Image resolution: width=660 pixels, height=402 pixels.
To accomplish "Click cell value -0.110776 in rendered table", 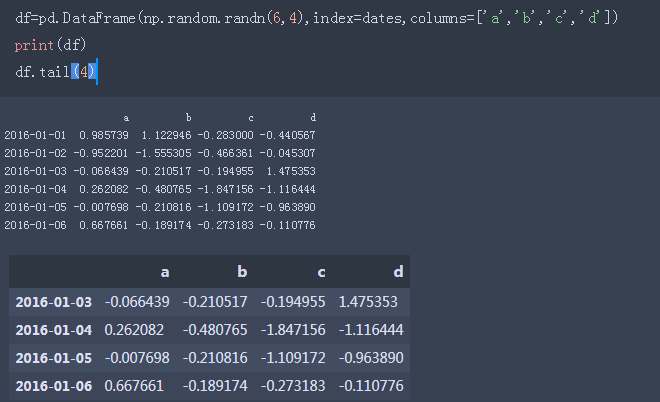I will tap(371, 386).
